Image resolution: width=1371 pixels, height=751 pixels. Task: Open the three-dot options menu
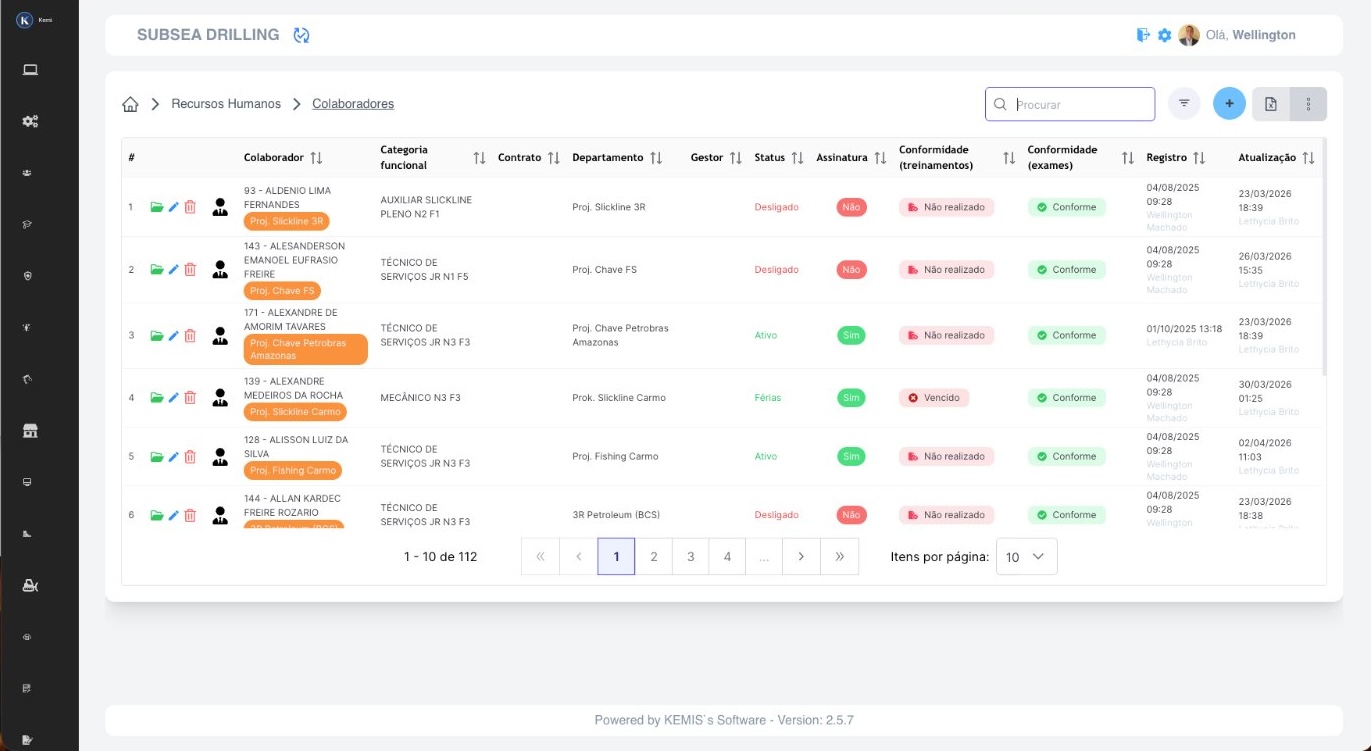tap(1309, 104)
